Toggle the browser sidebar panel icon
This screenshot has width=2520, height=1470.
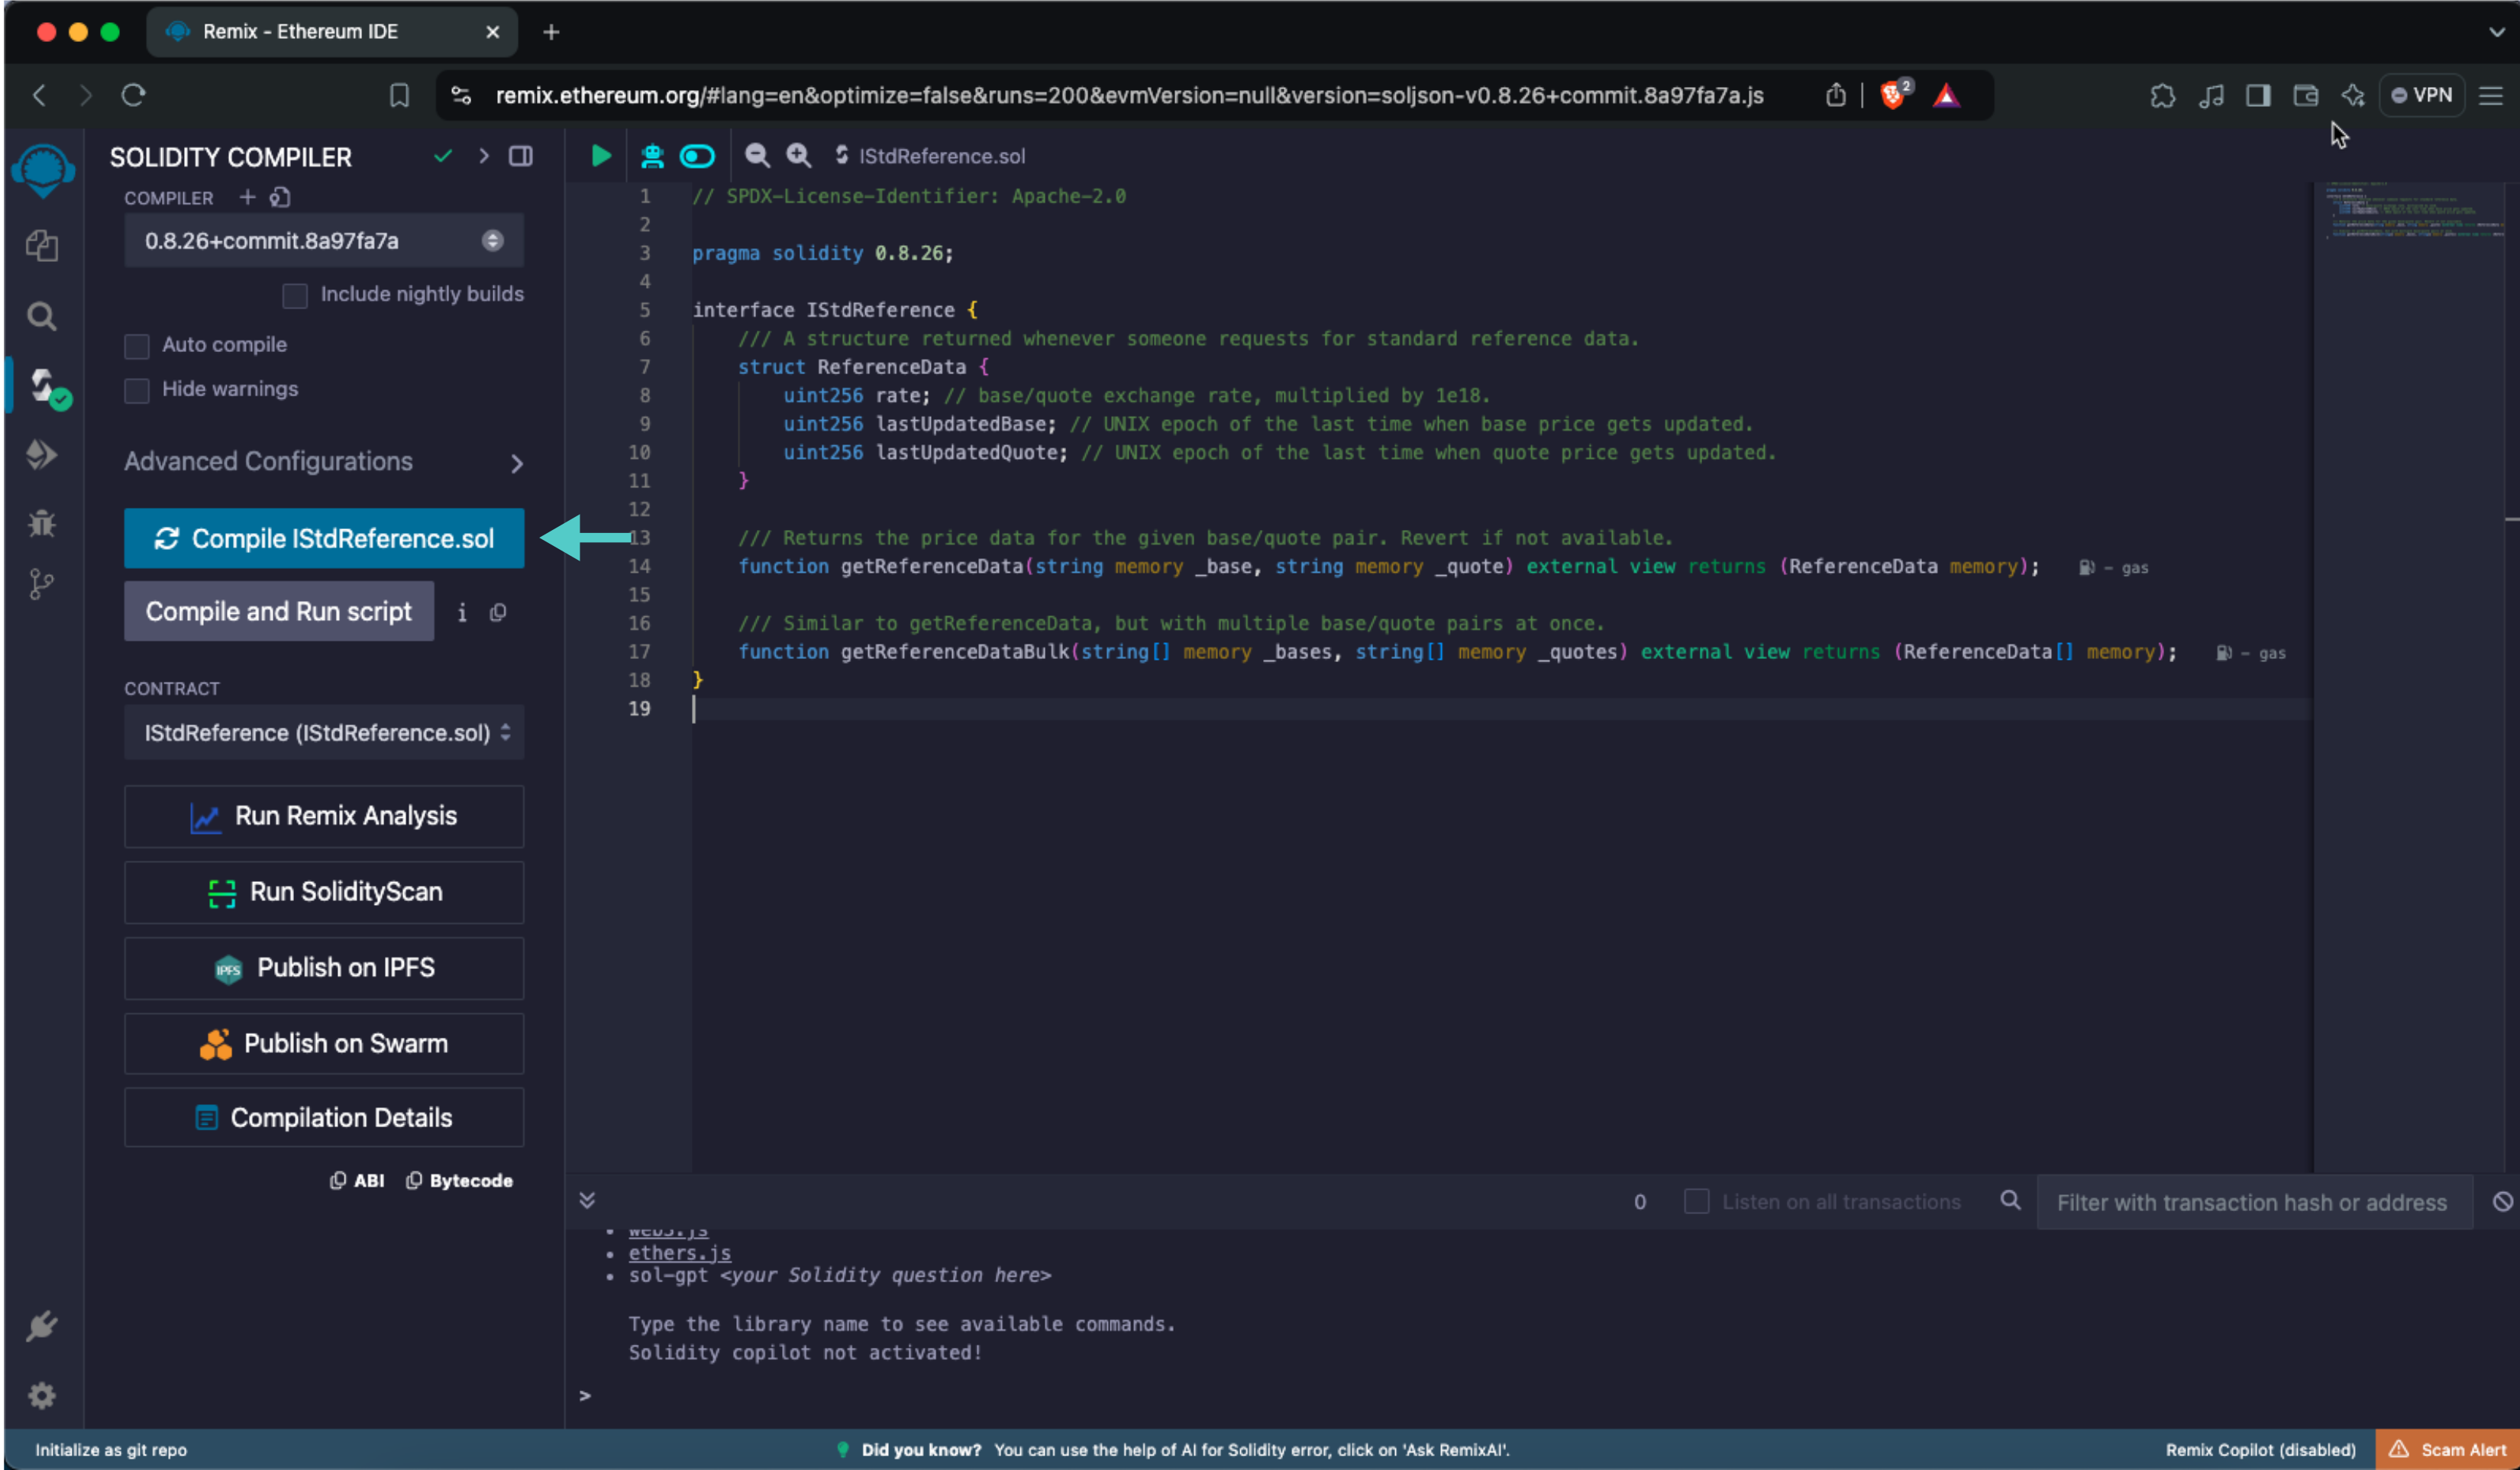click(x=2258, y=95)
